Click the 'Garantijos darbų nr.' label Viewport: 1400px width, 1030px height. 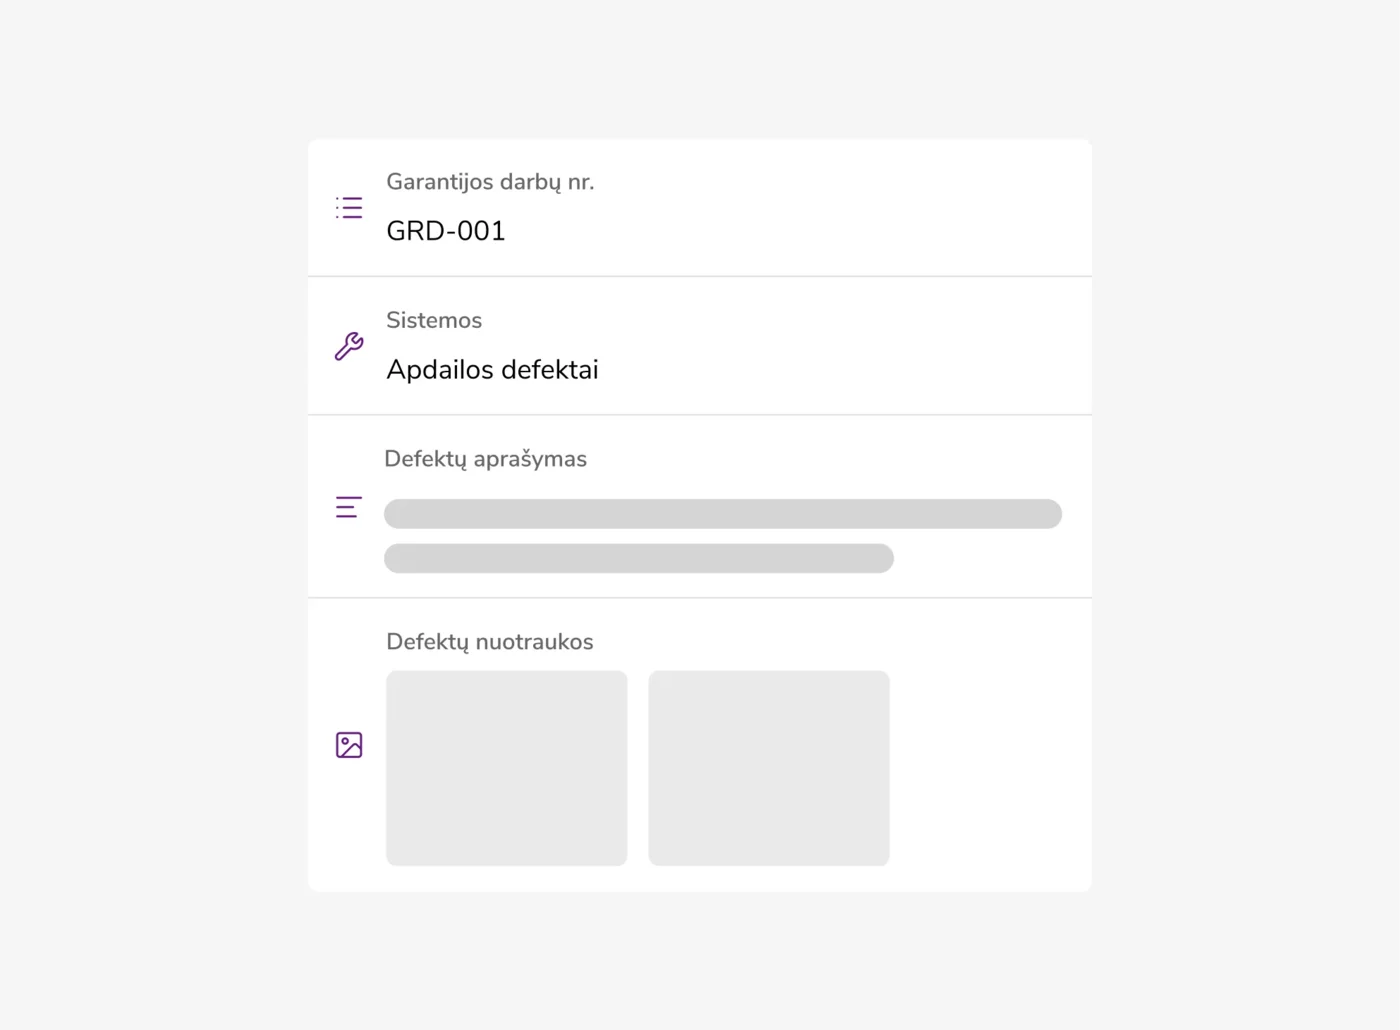490,182
